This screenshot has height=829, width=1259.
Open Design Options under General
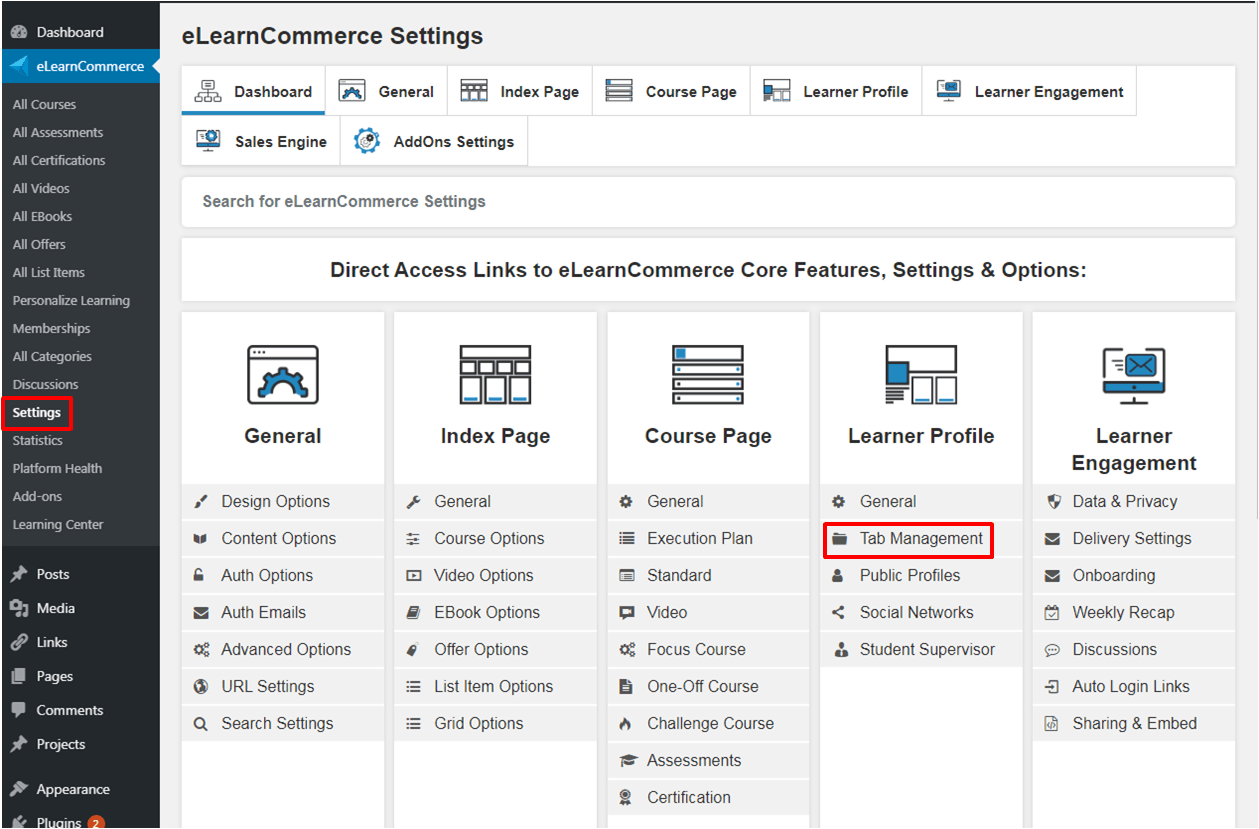(x=275, y=502)
